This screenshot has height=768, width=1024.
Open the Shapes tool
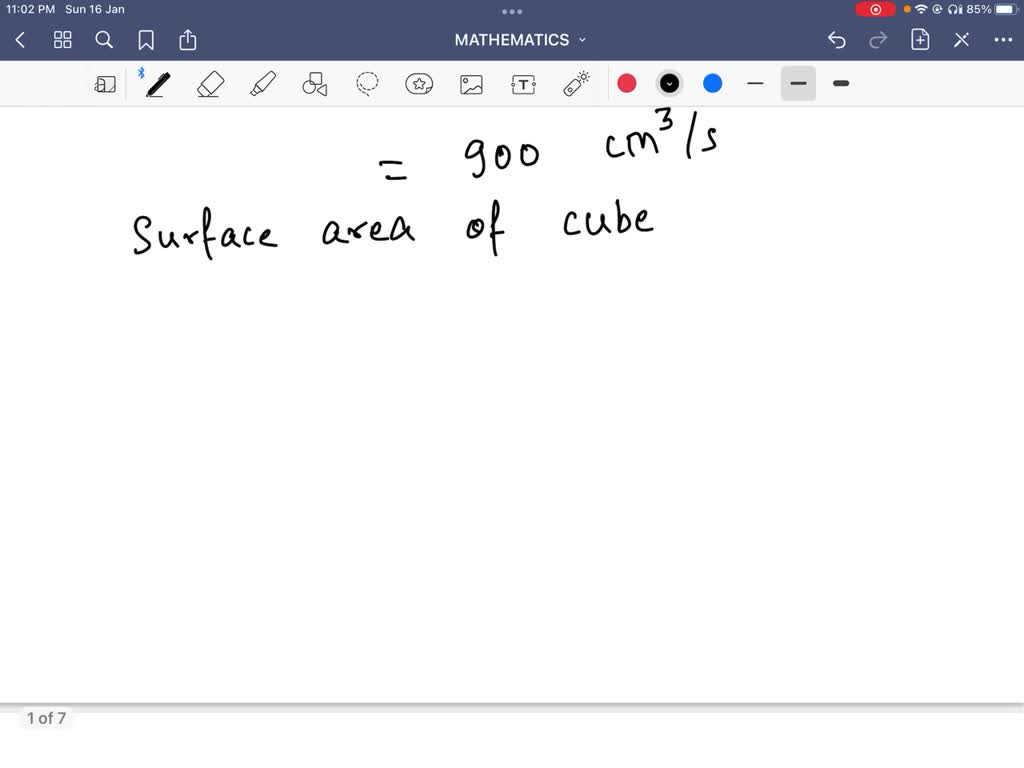tap(314, 84)
